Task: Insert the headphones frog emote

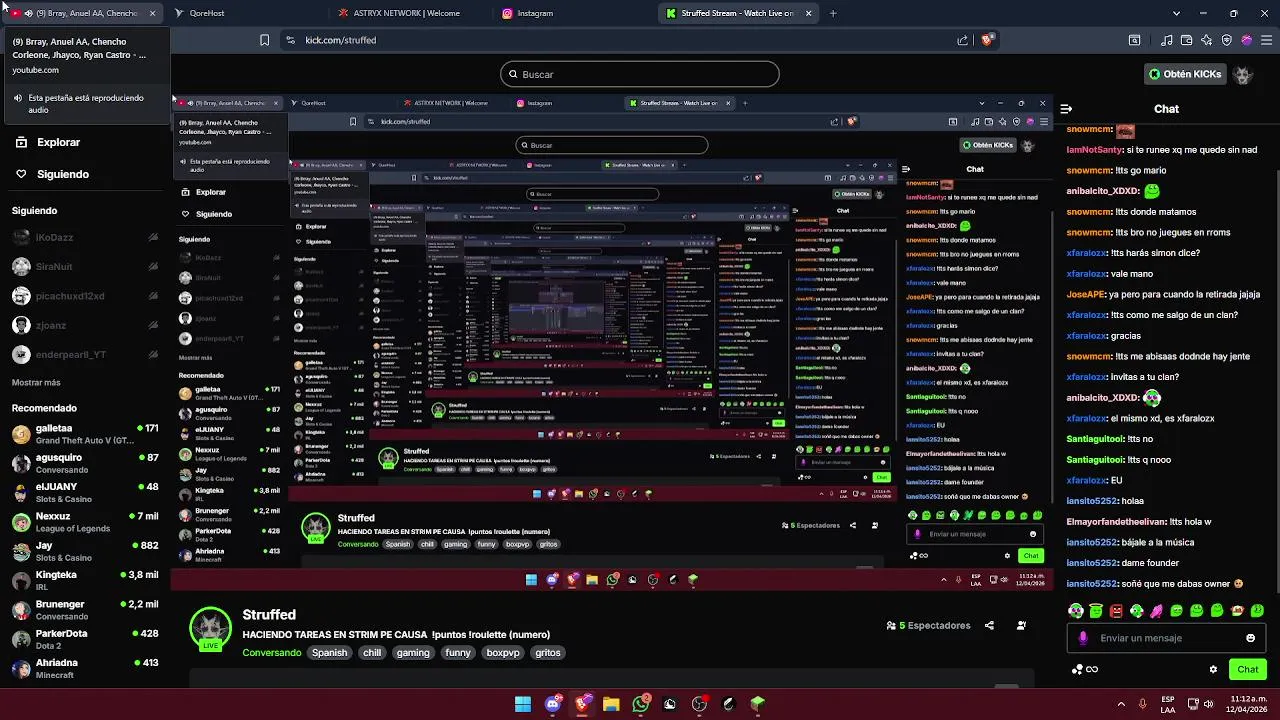Action: pos(1076,610)
